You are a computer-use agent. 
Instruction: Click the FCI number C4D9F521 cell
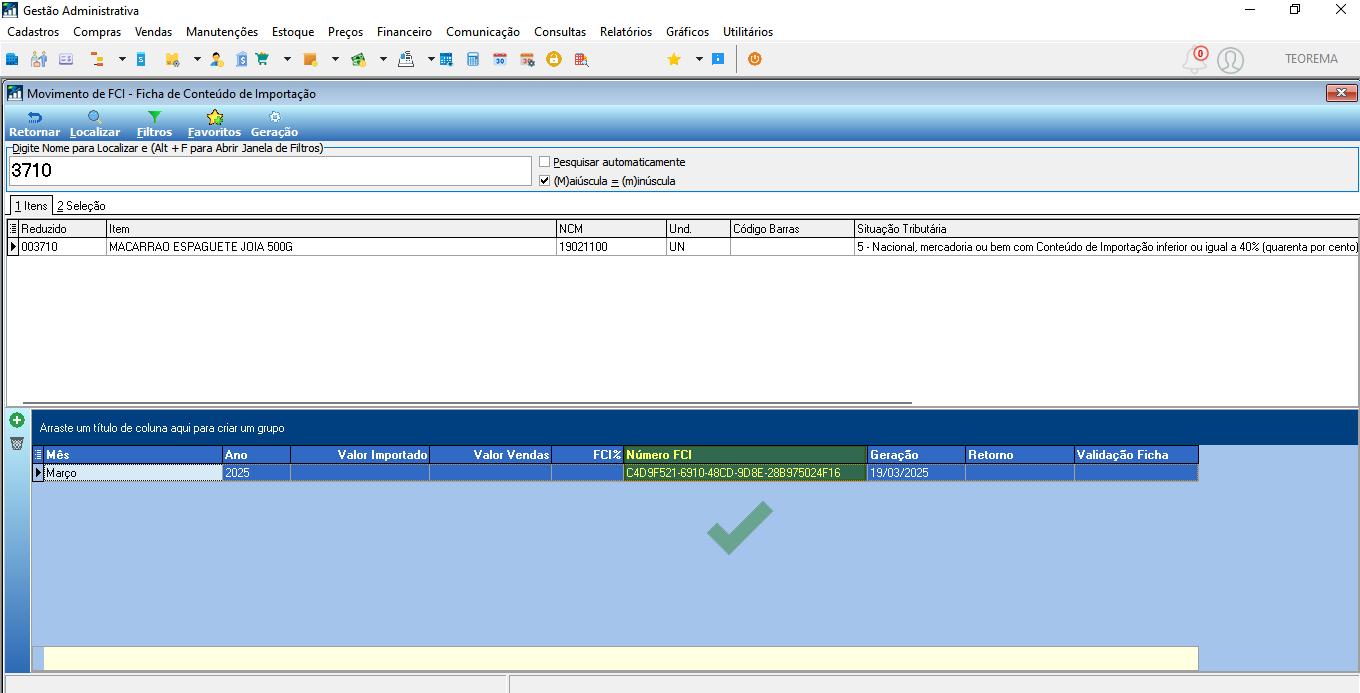[745, 473]
